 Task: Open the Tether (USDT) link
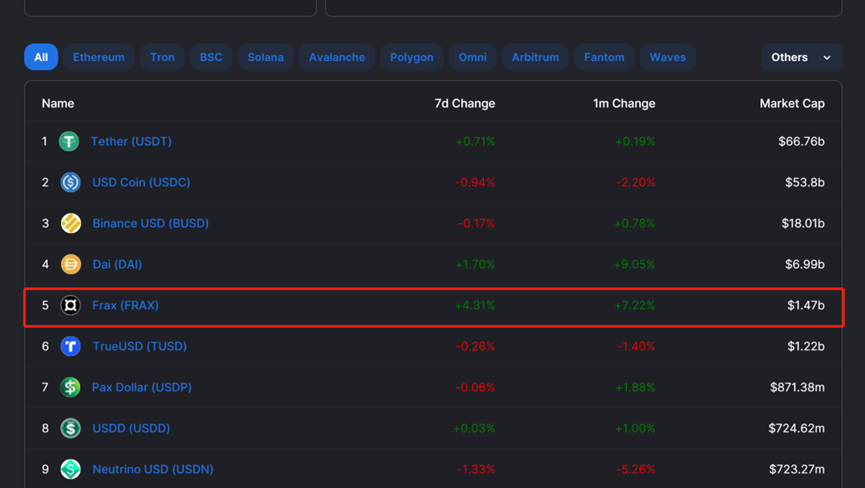tap(131, 141)
